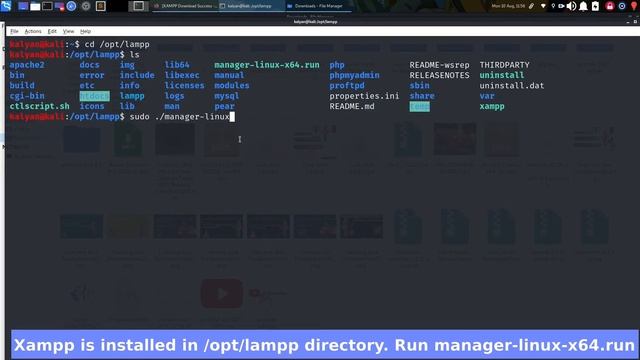Click 'THIRDPARTY' file name

tap(504, 65)
